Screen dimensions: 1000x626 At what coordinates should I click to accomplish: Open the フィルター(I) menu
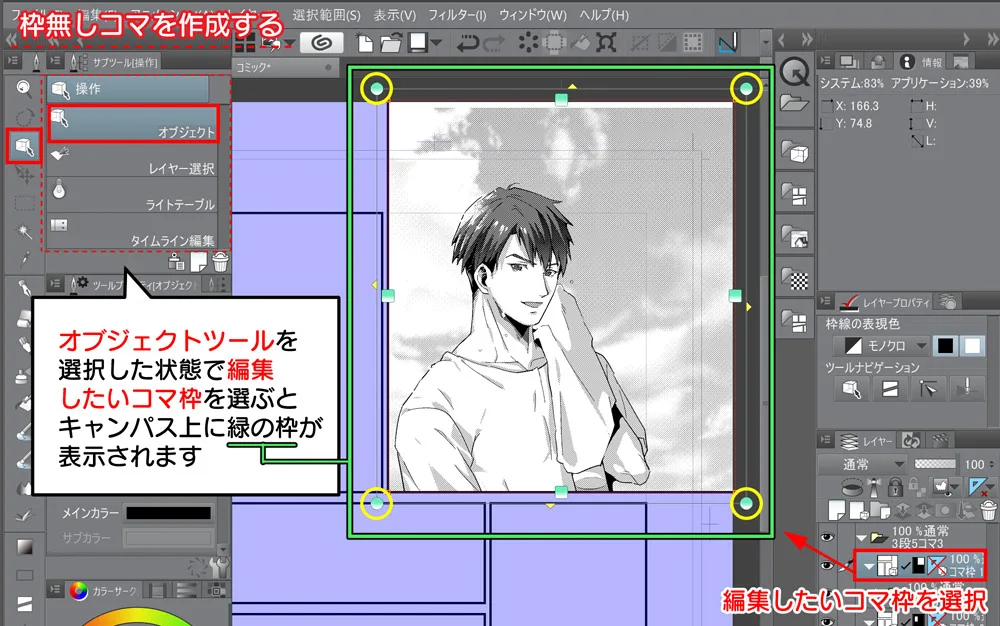pyautogui.click(x=457, y=15)
